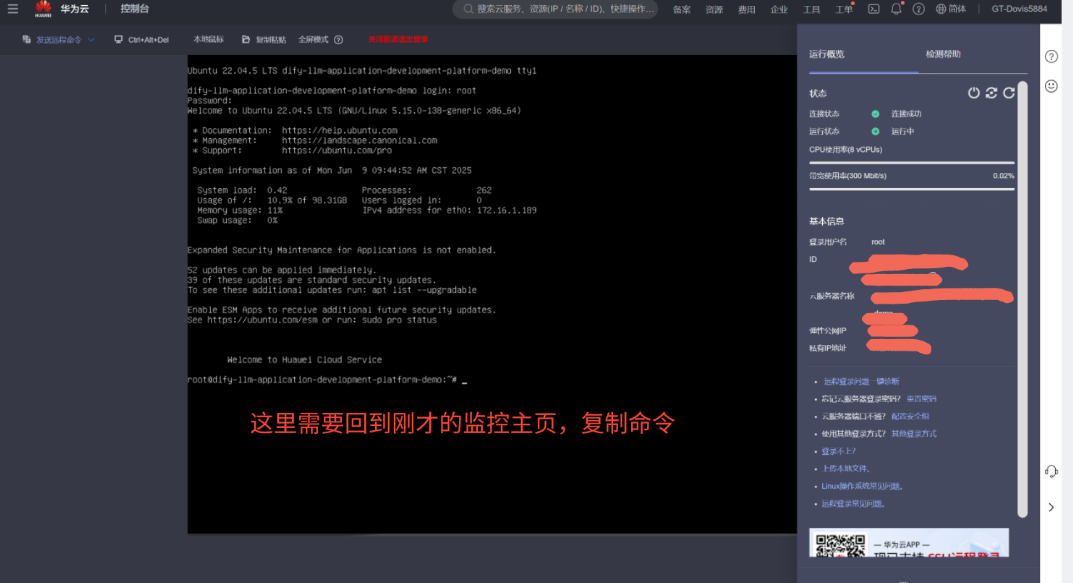1073x583 pixels.
Task: Select the 运行概览 tab
Action: 827,54
